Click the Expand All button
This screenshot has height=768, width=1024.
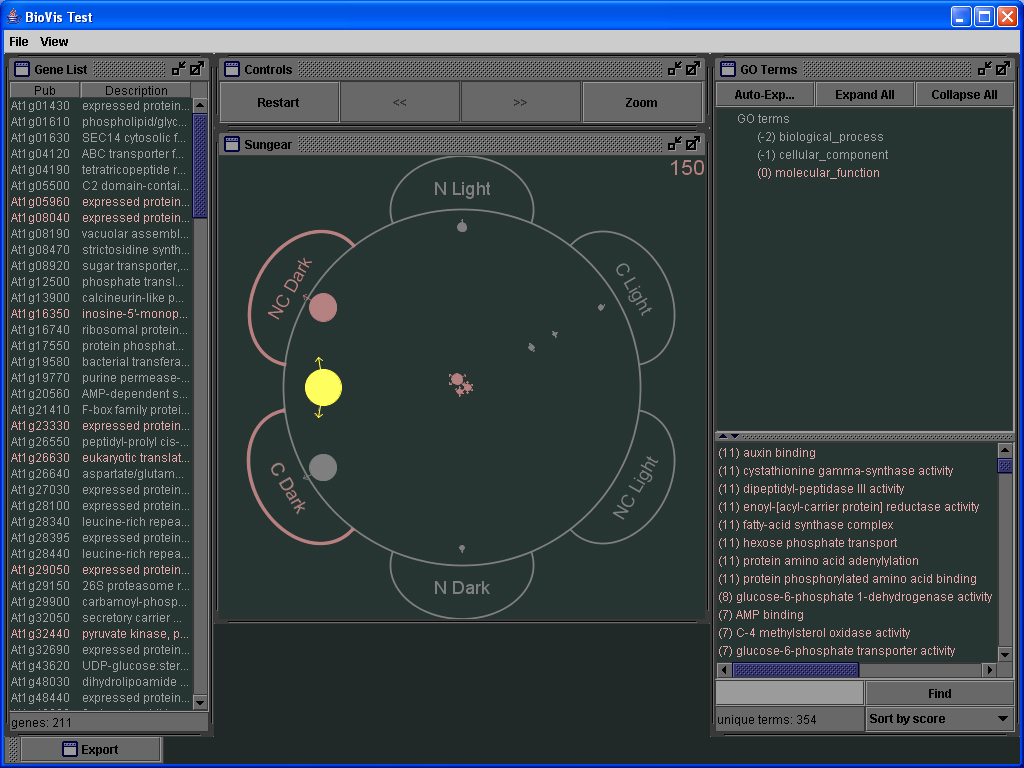click(864, 95)
